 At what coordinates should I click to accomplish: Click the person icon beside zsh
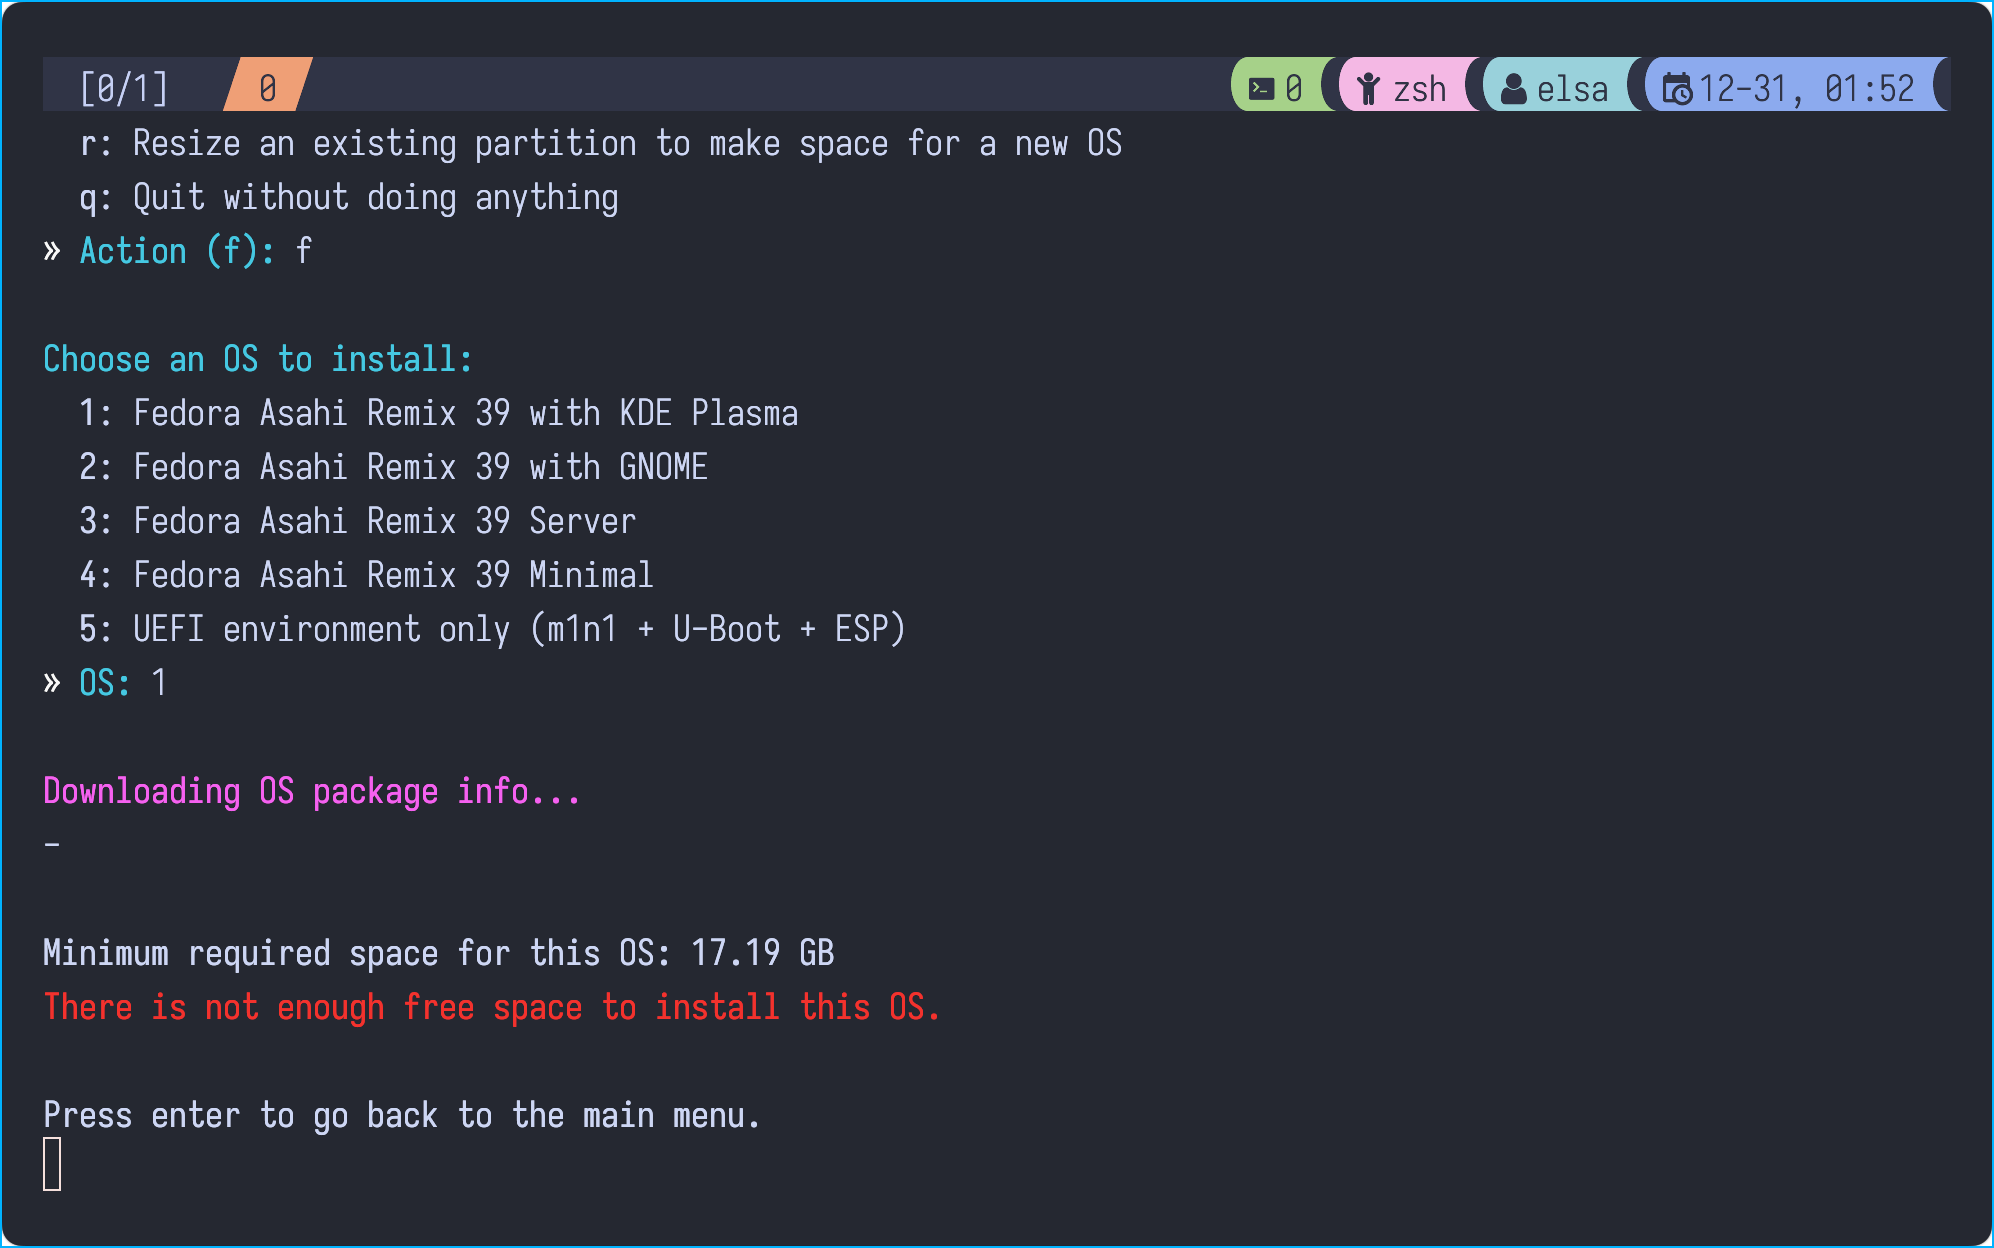[x=1368, y=89]
